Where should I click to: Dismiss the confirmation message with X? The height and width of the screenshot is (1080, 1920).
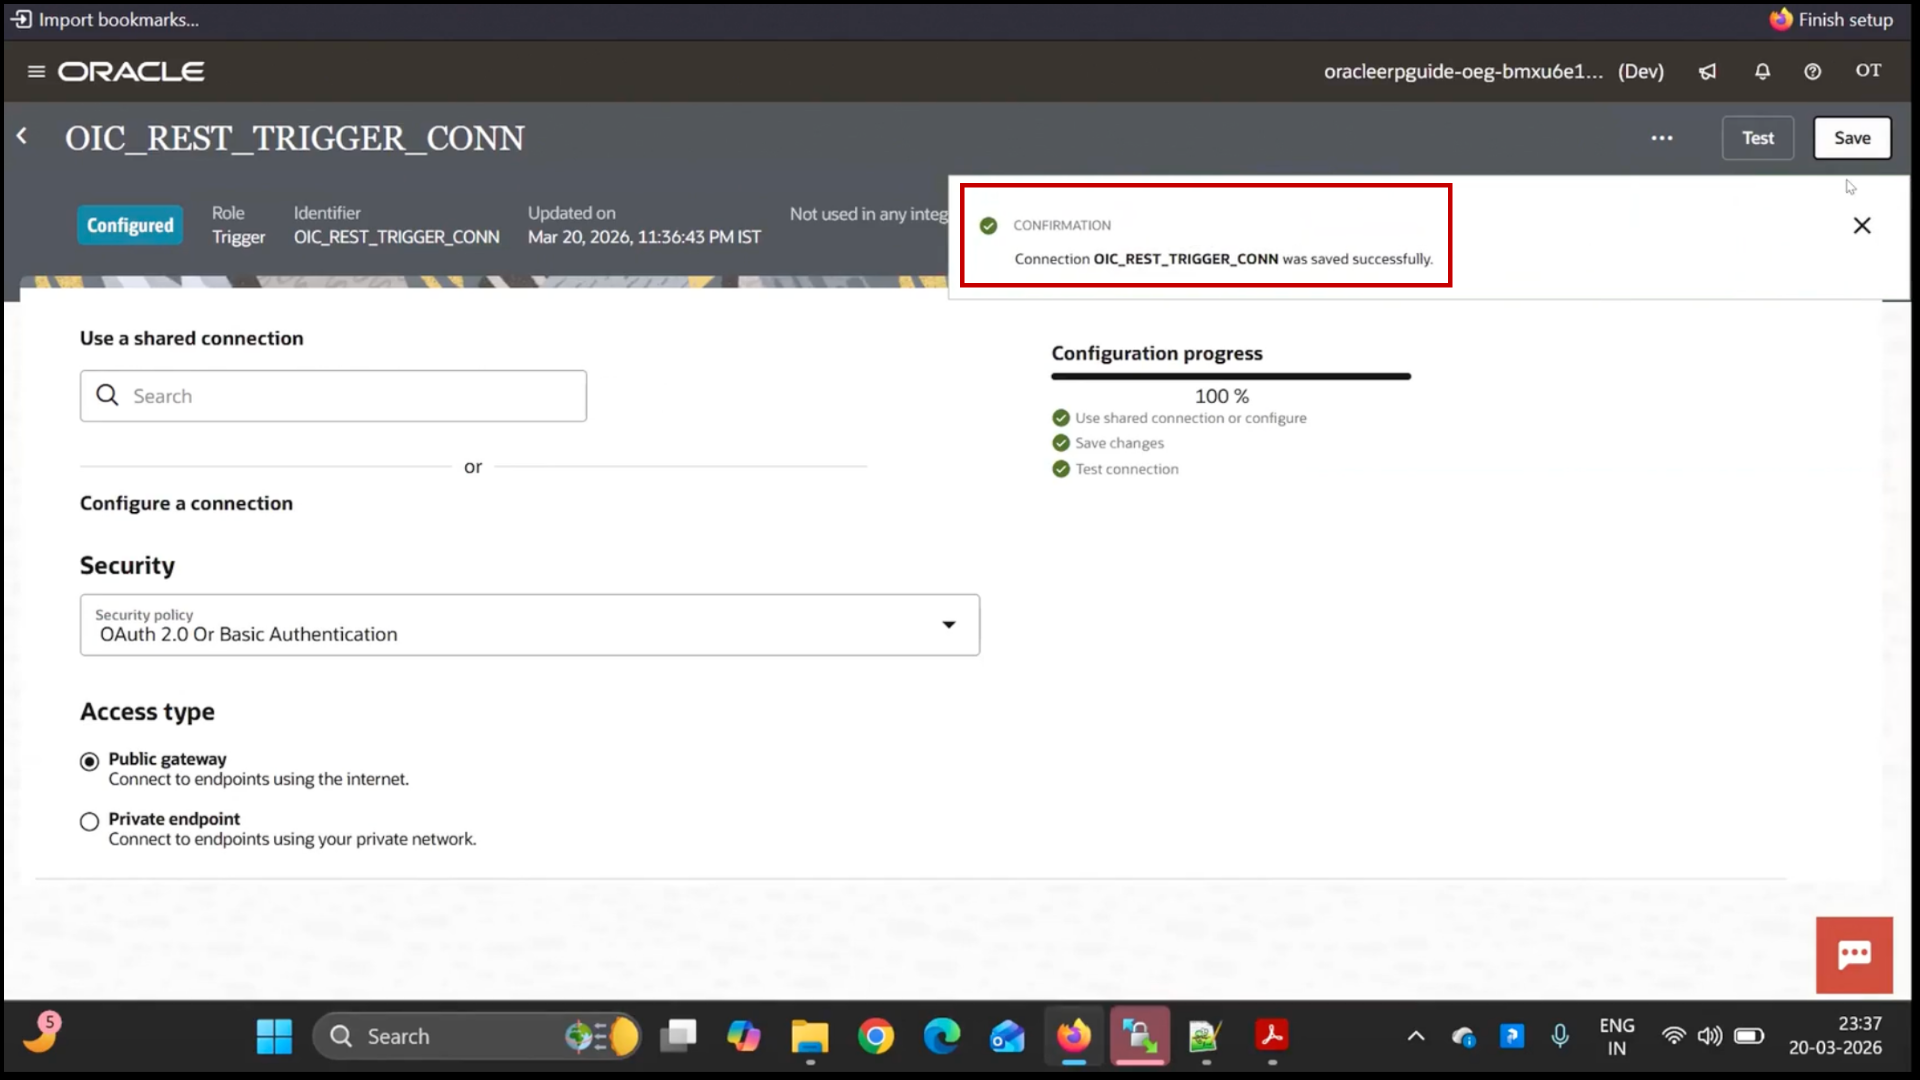coord(1862,225)
